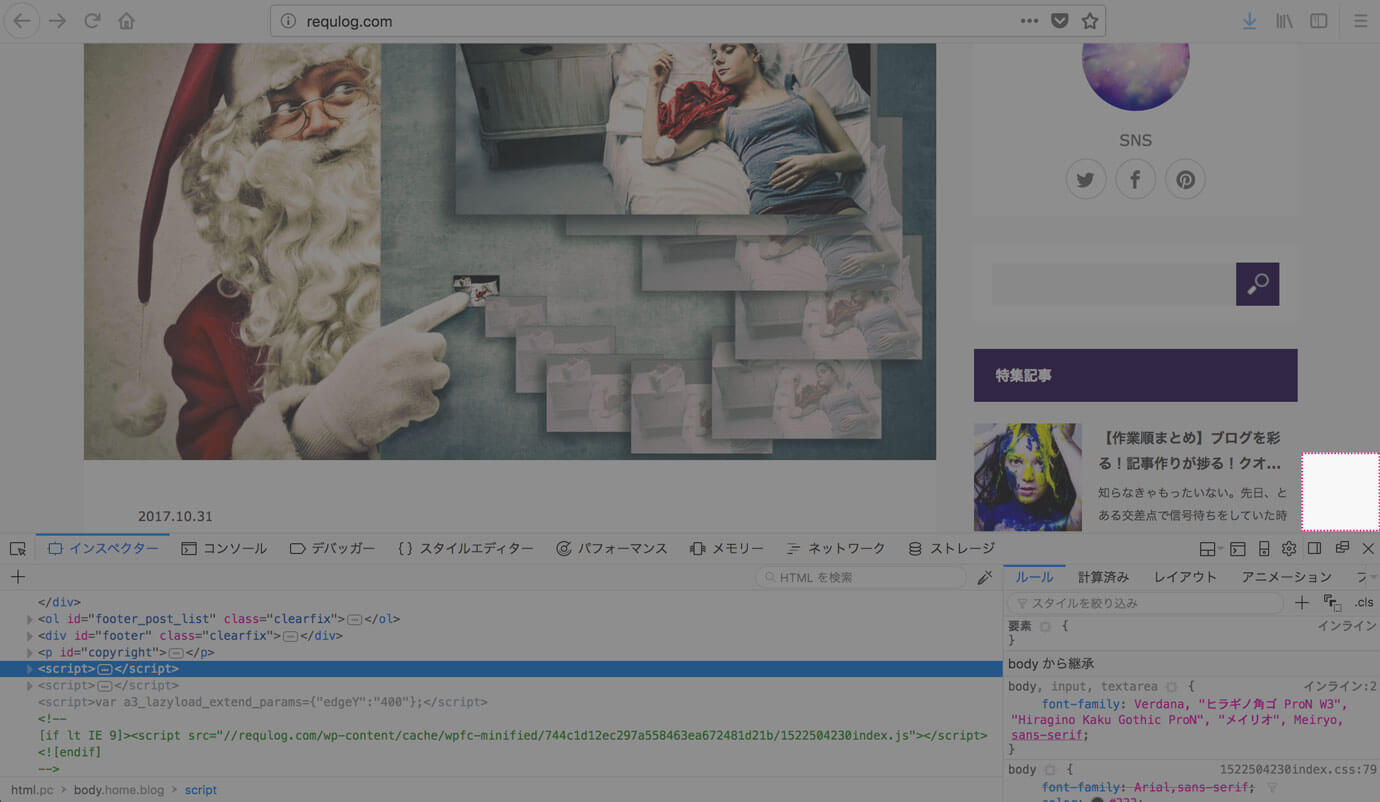The image size is (1380, 802).
Task: Select the body.home.blog breadcrumb
Action: click(x=119, y=790)
